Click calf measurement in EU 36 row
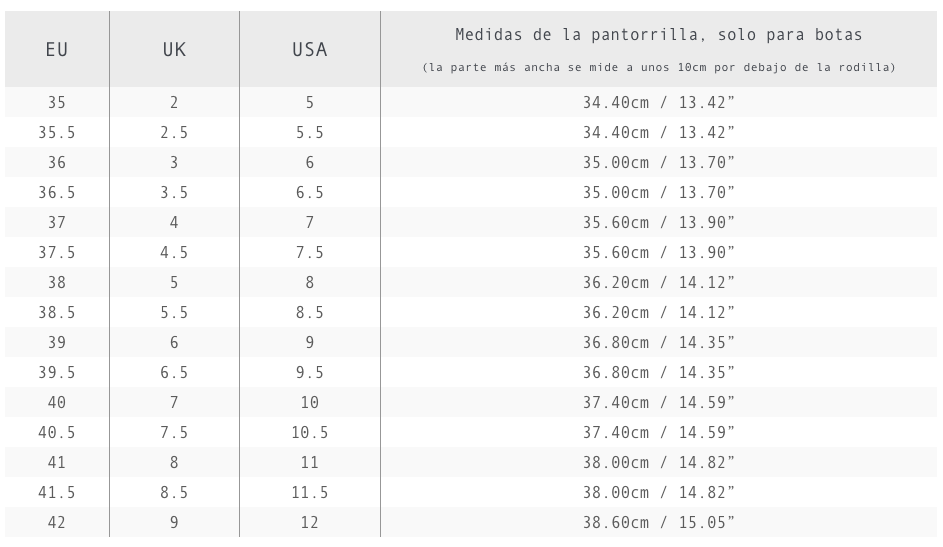943x547 pixels. [659, 162]
